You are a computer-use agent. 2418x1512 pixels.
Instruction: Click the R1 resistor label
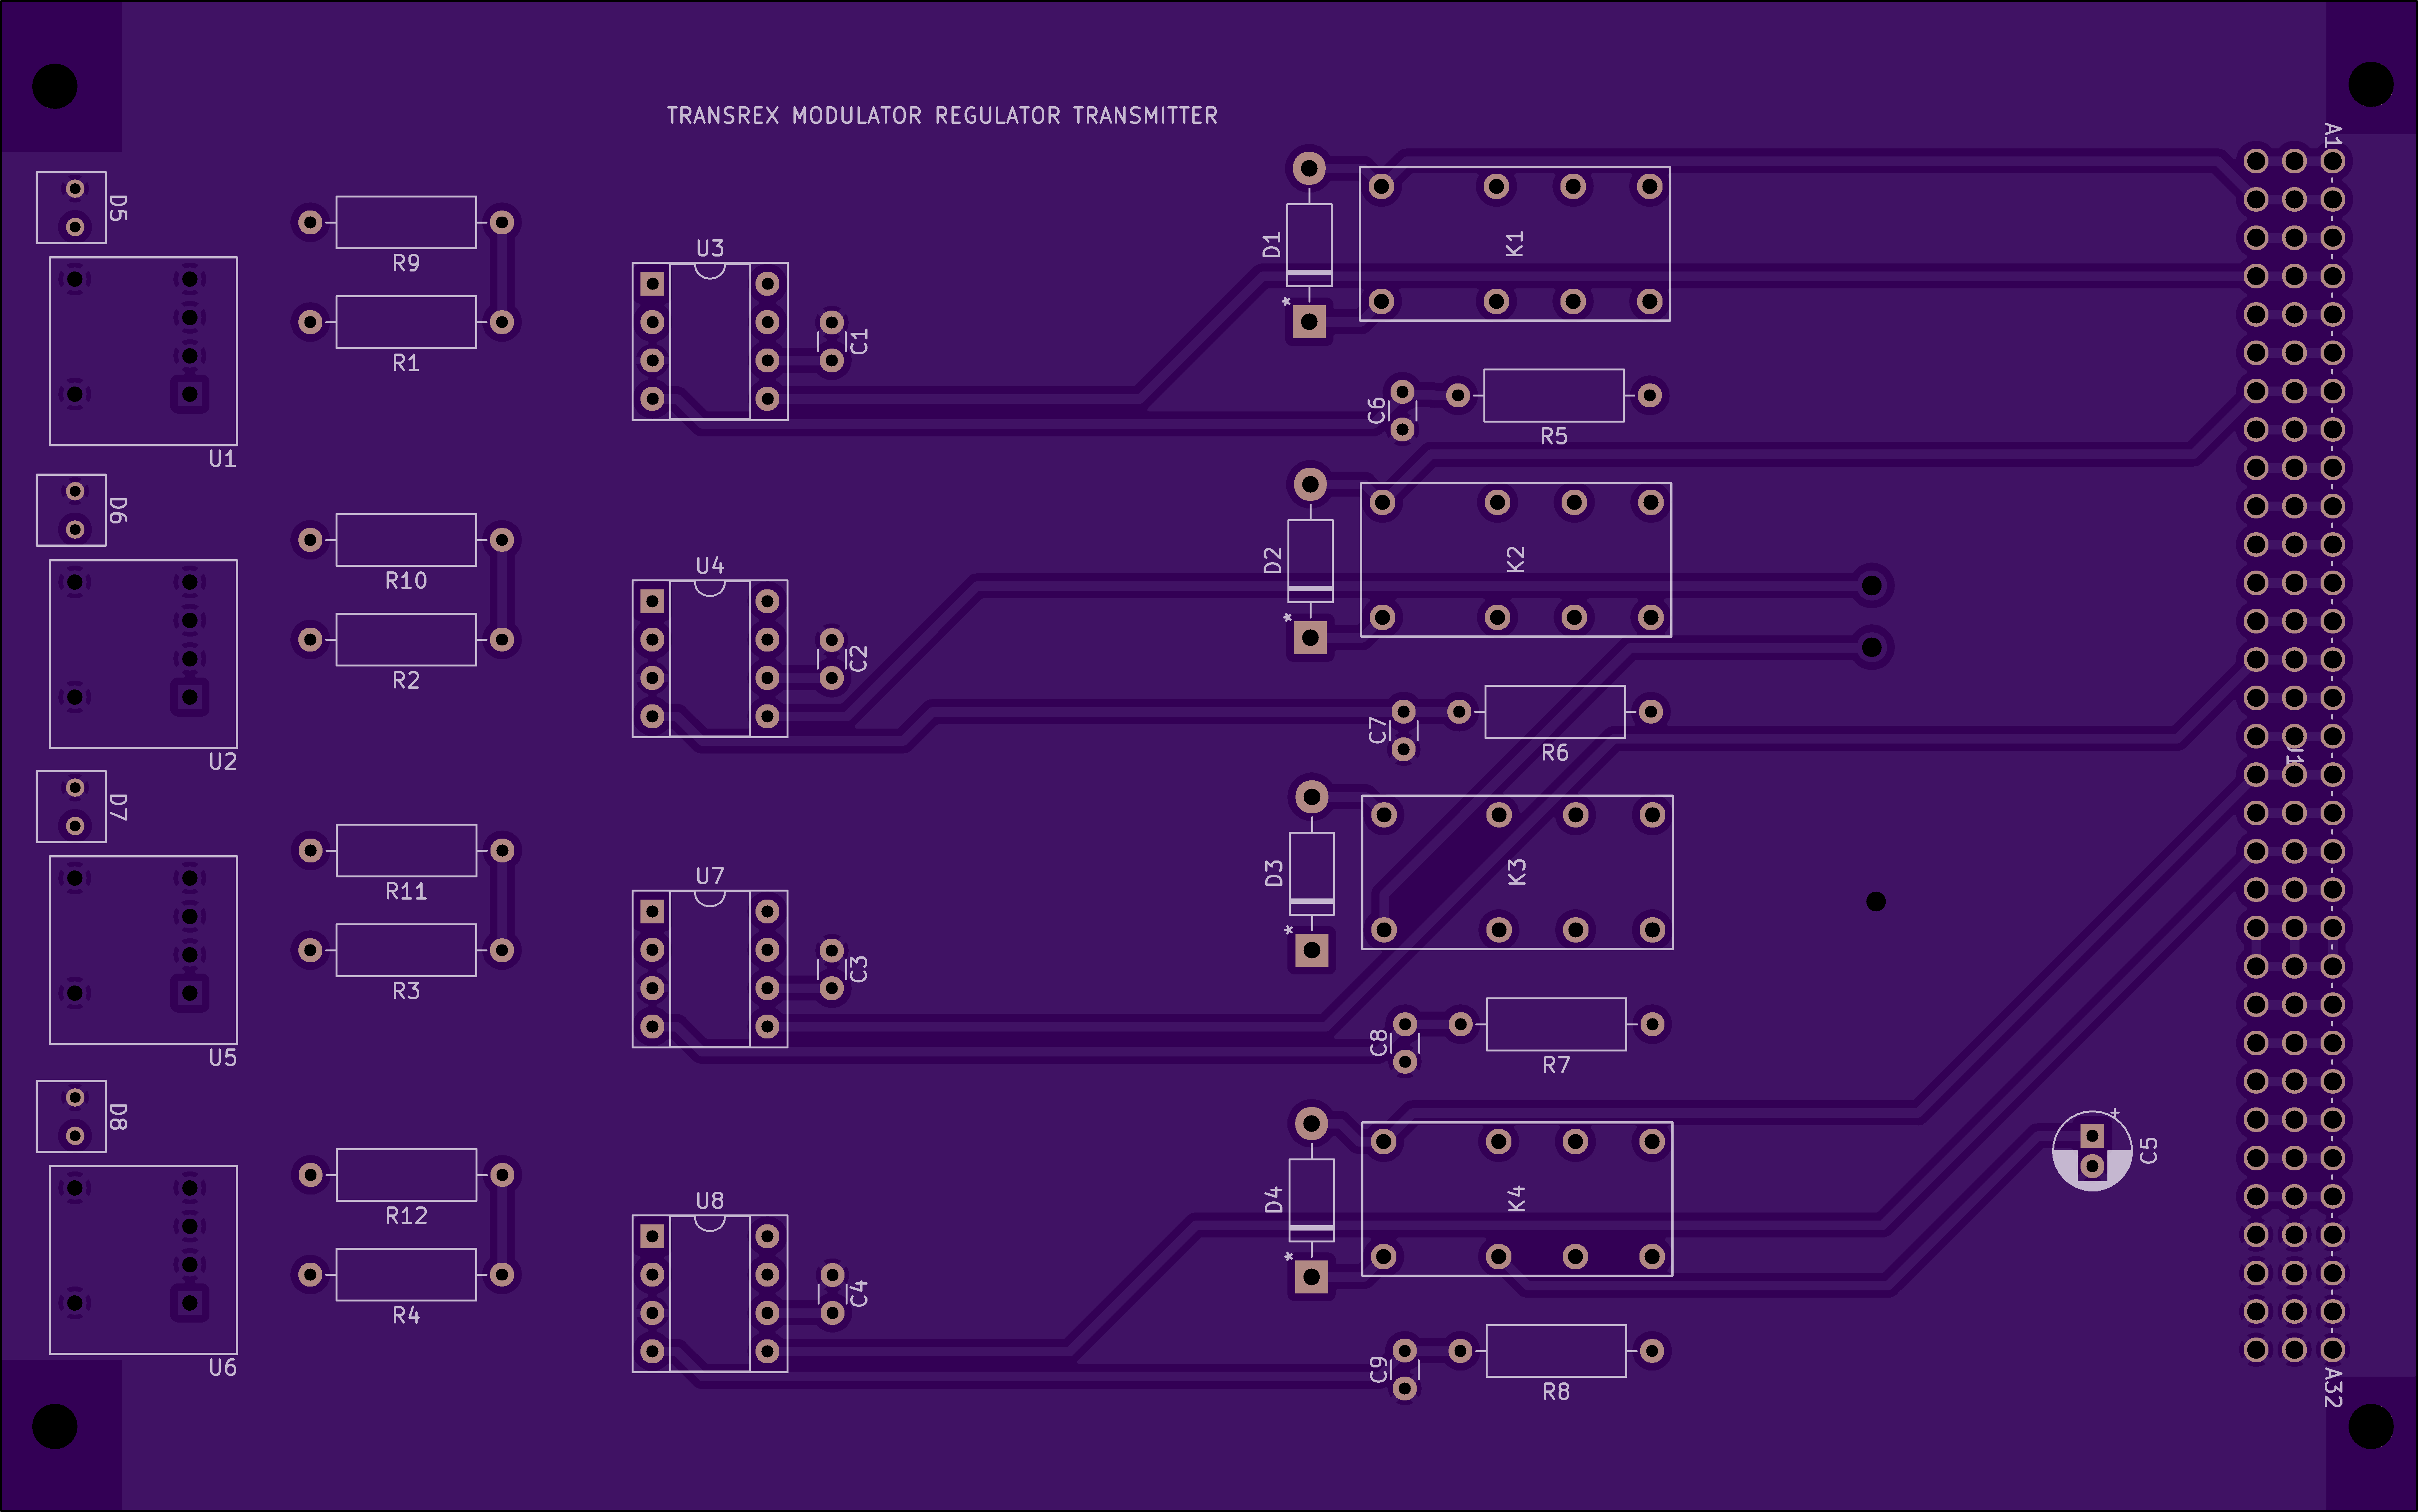(x=406, y=363)
